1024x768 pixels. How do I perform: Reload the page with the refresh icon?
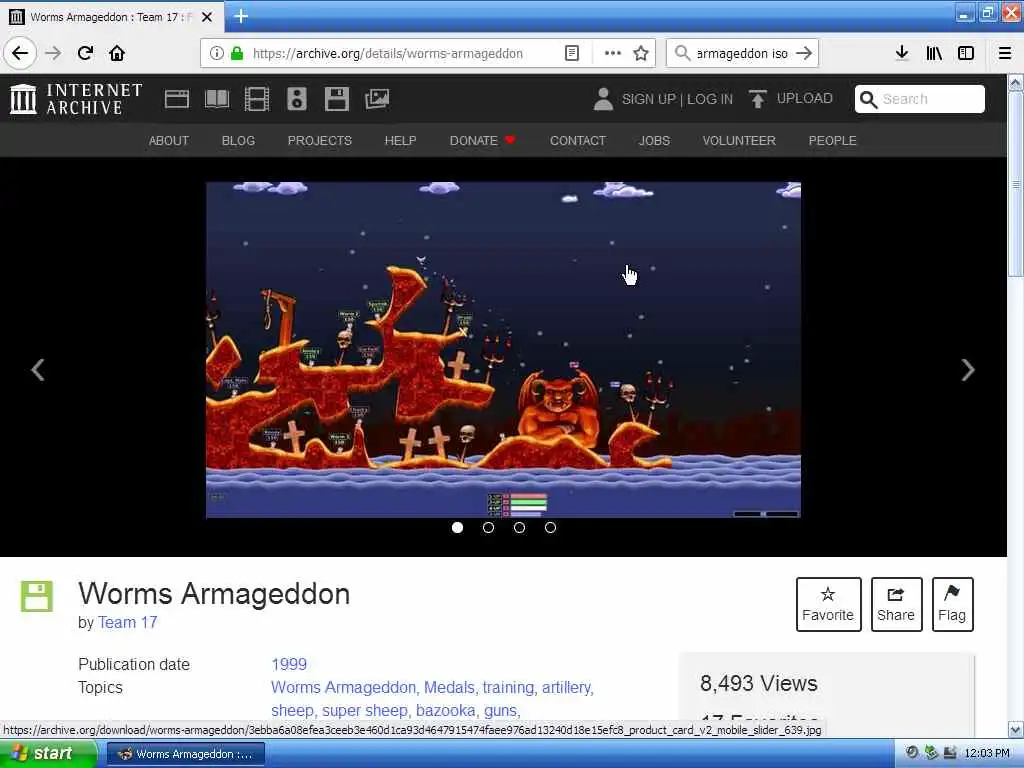86,53
